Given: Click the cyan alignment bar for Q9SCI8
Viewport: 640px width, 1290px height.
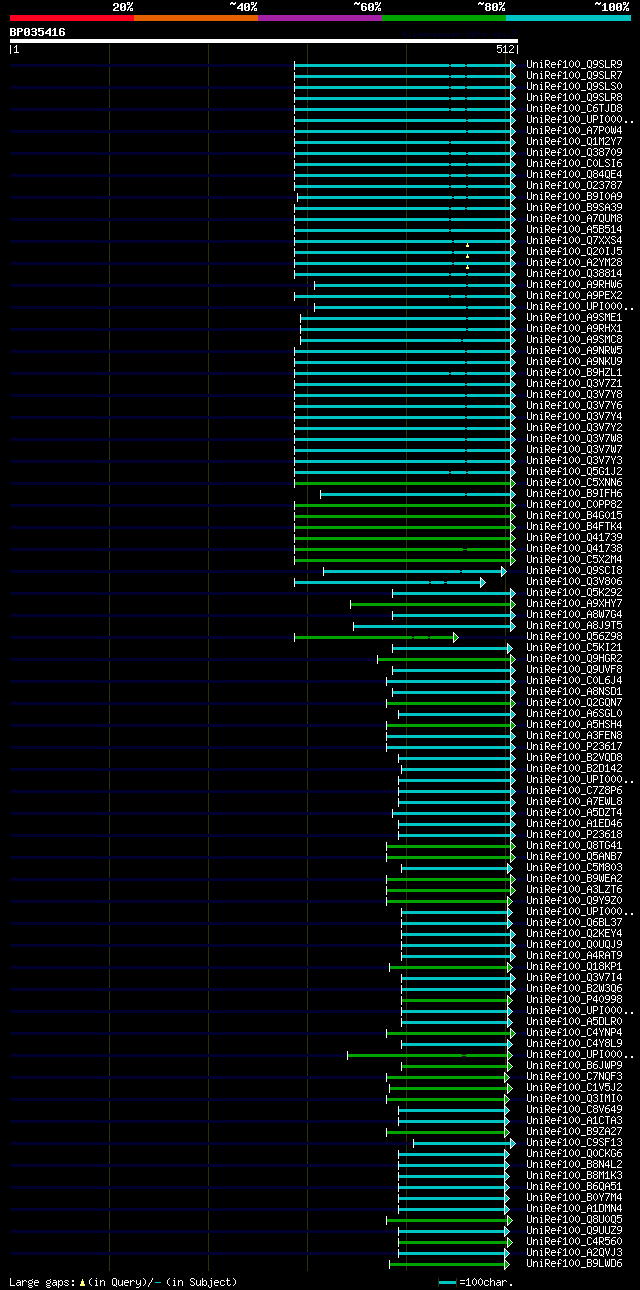Looking at the screenshot, I should 414,571.
